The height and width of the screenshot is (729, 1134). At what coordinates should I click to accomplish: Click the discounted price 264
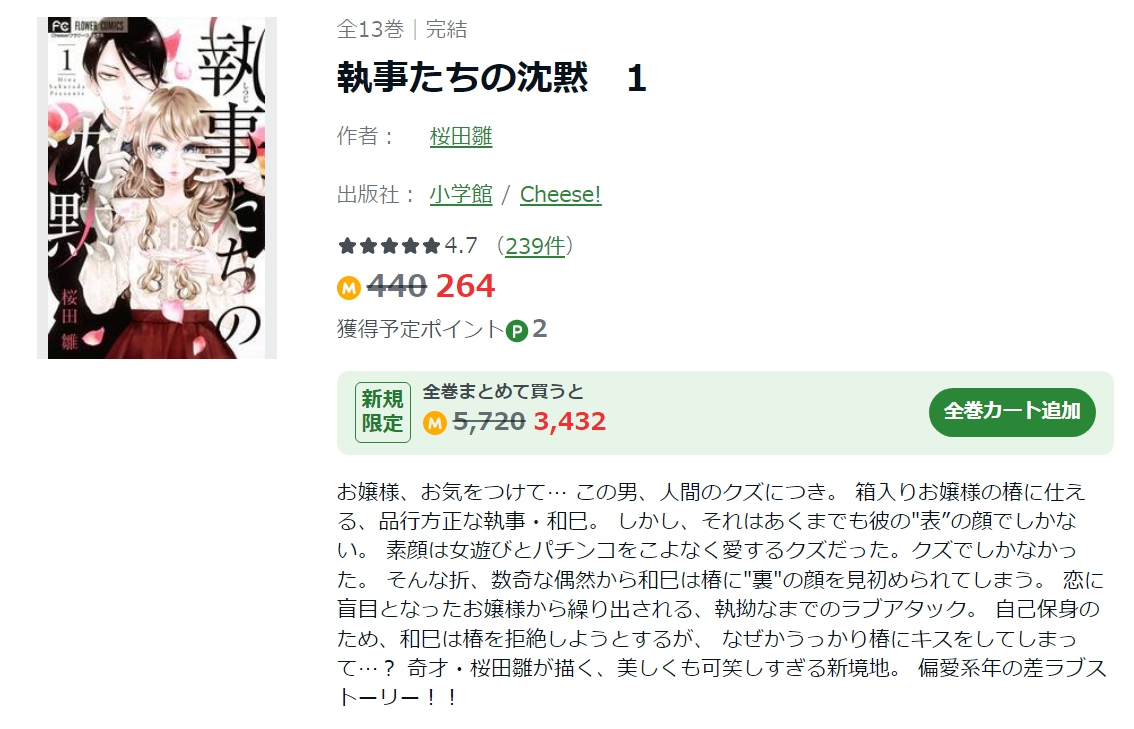point(465,286)
